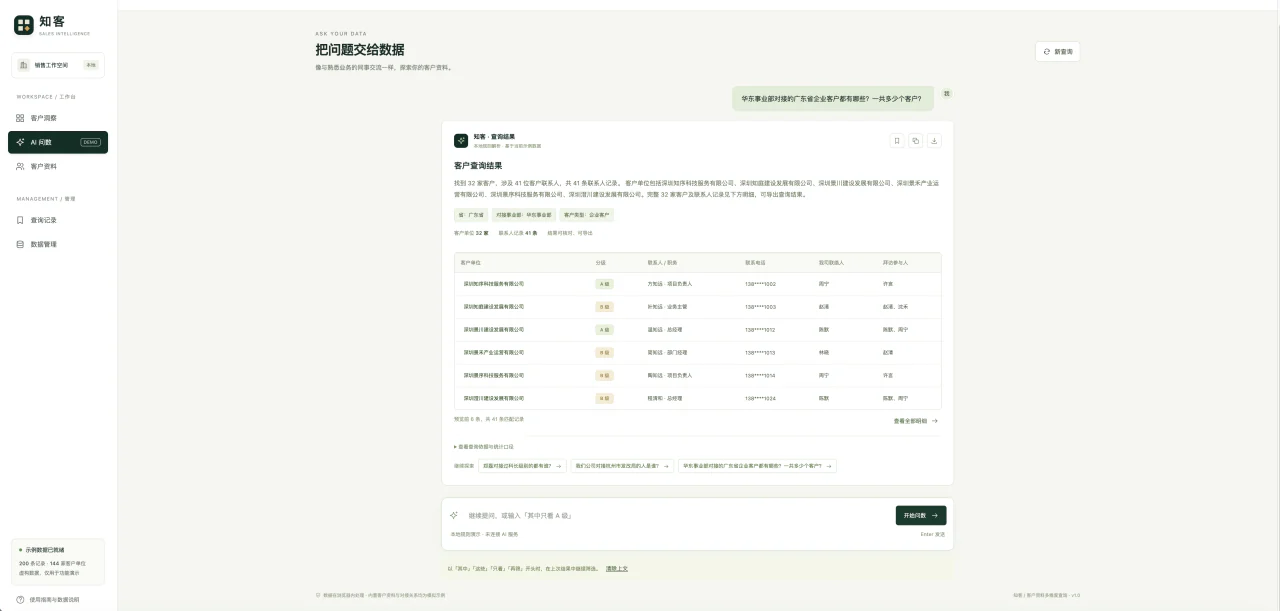Image resolution: width=1280 pixels, height=611 pixels.
Task: Click the sparkle icon beside AI 问数
Action: [x=20, y=142]
